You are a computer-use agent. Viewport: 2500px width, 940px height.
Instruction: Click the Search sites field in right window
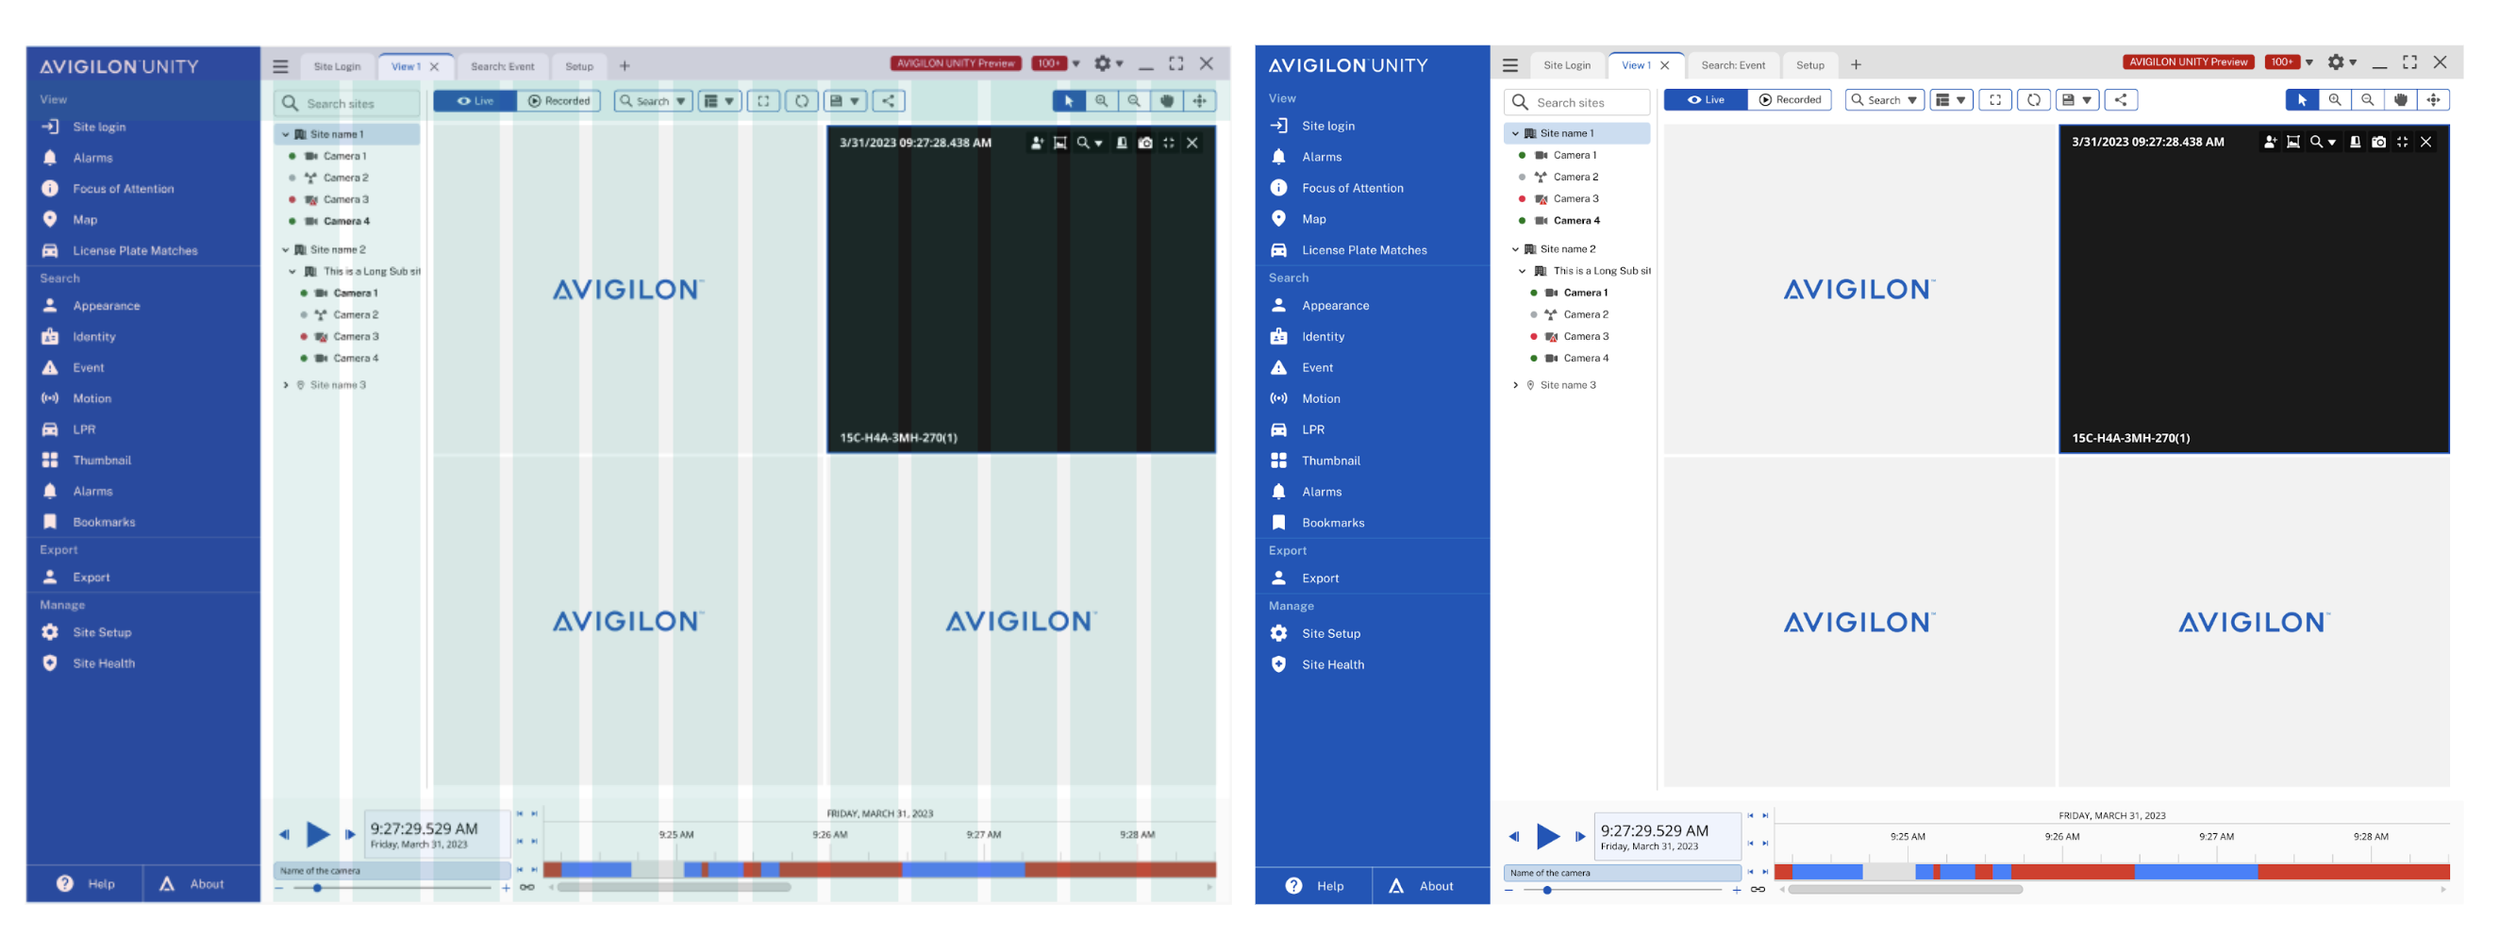click(x=1577, y=102)
